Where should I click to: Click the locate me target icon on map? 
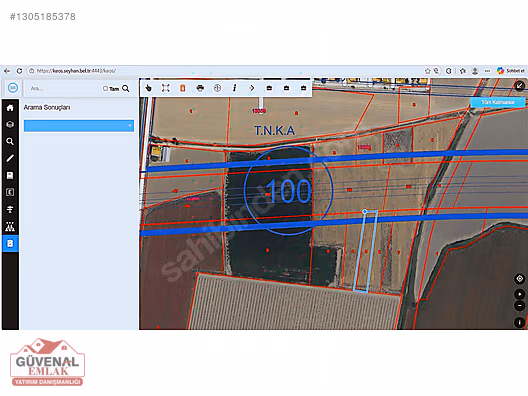click(x=520, y=279)
